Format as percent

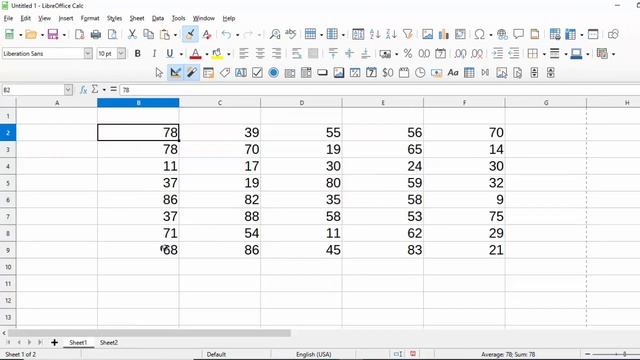pos(408,53)
